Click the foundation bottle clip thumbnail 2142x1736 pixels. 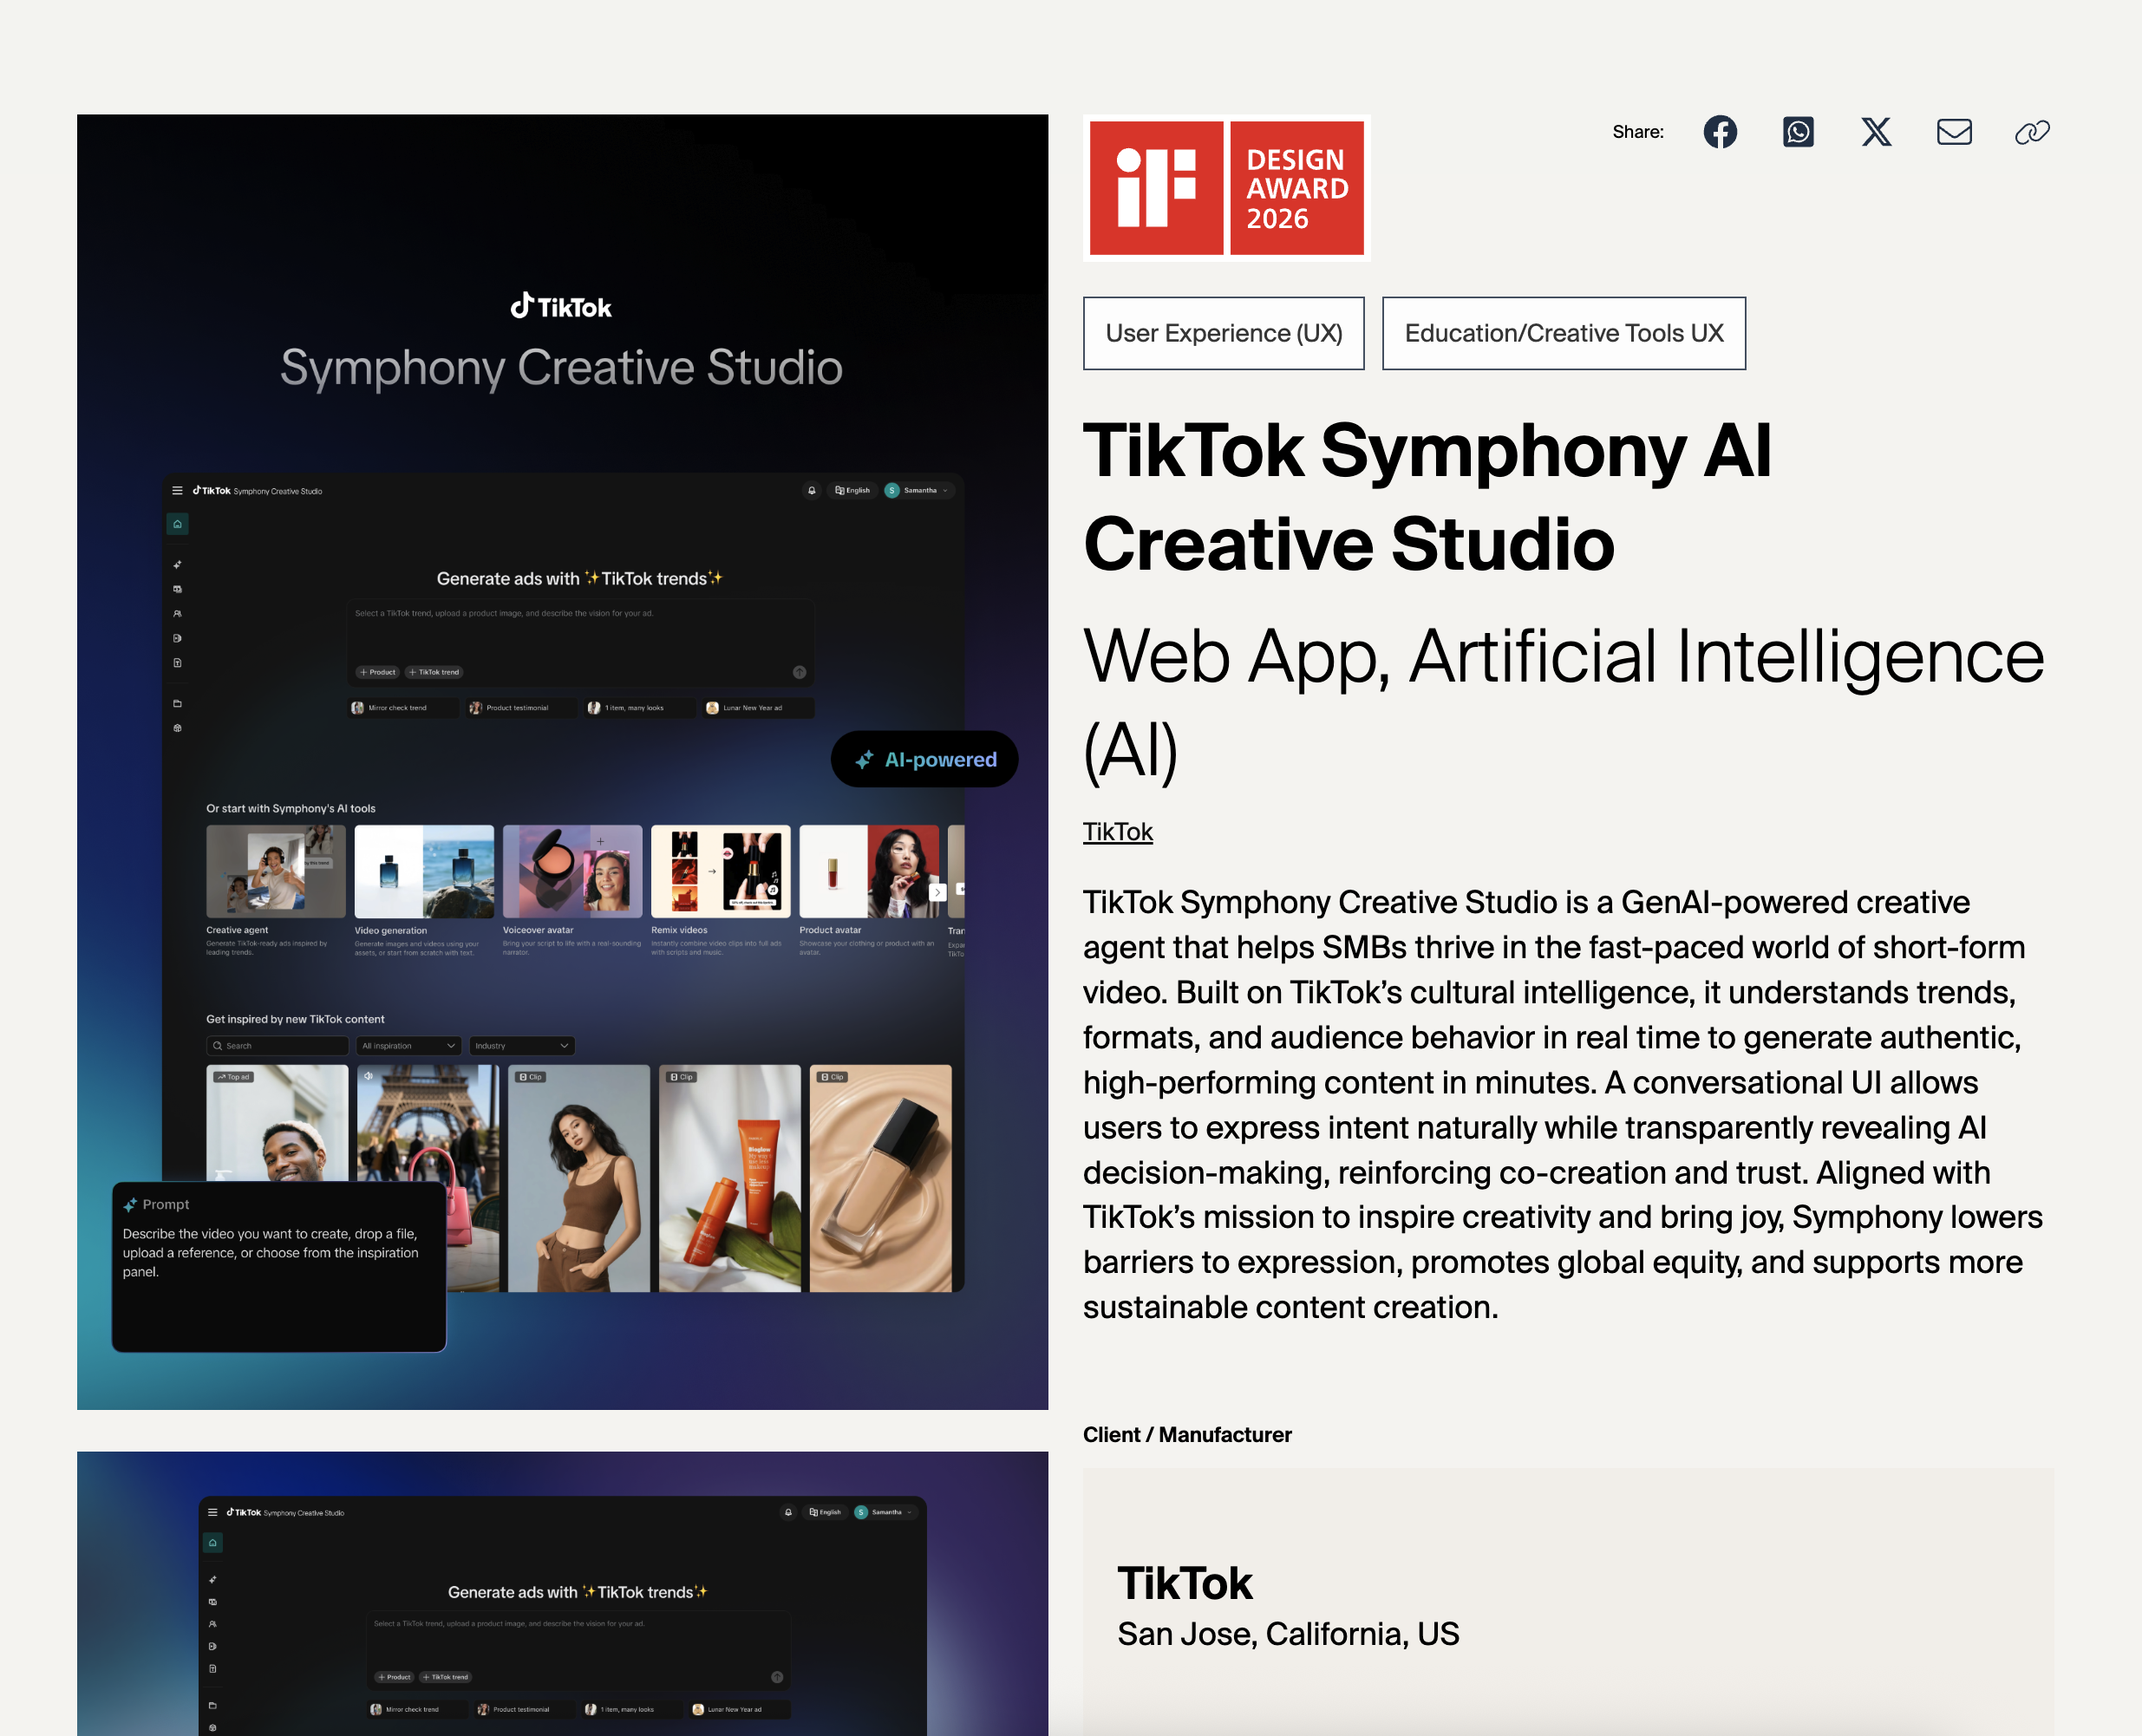(x=880, y=1178)
